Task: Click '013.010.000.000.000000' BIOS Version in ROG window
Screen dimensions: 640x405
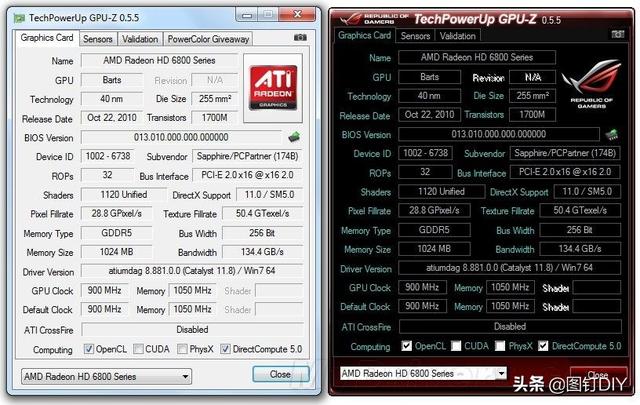Action: (499, 134)
